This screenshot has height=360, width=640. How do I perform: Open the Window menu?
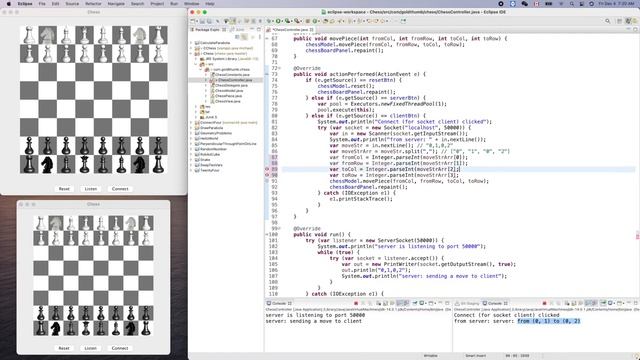coord(191,4)
